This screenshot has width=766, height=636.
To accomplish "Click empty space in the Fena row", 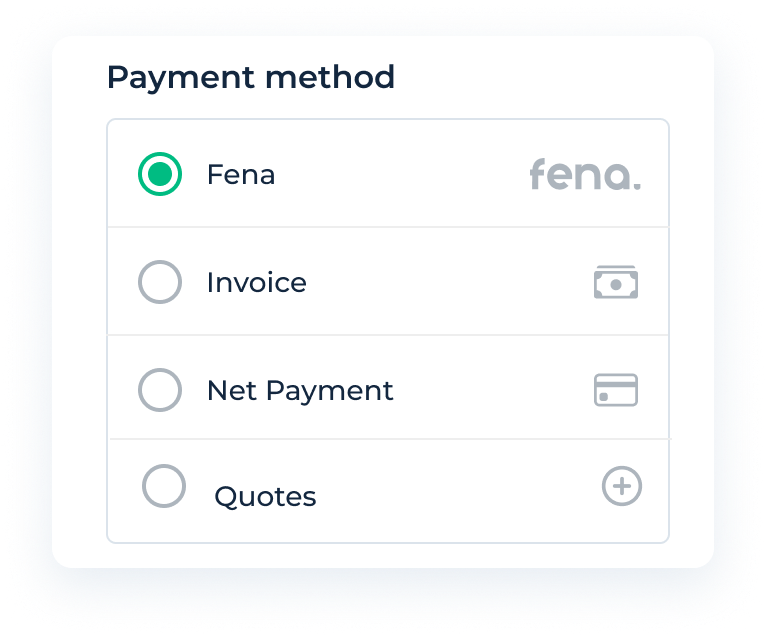I will tap(400, 175).
